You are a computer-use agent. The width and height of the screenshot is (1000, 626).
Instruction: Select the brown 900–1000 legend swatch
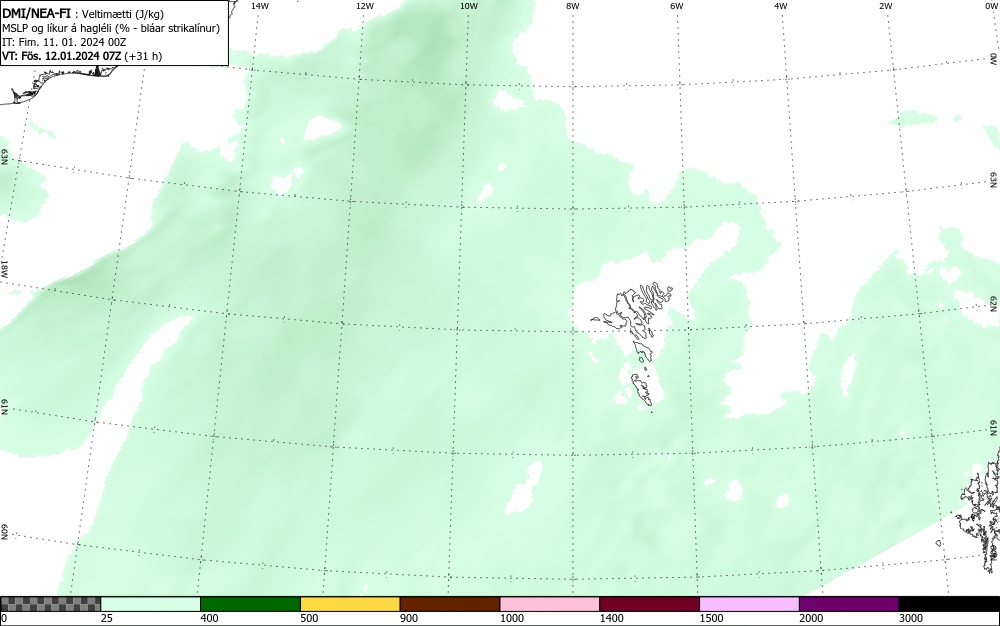pyautogui.click(x=450, y=604)
